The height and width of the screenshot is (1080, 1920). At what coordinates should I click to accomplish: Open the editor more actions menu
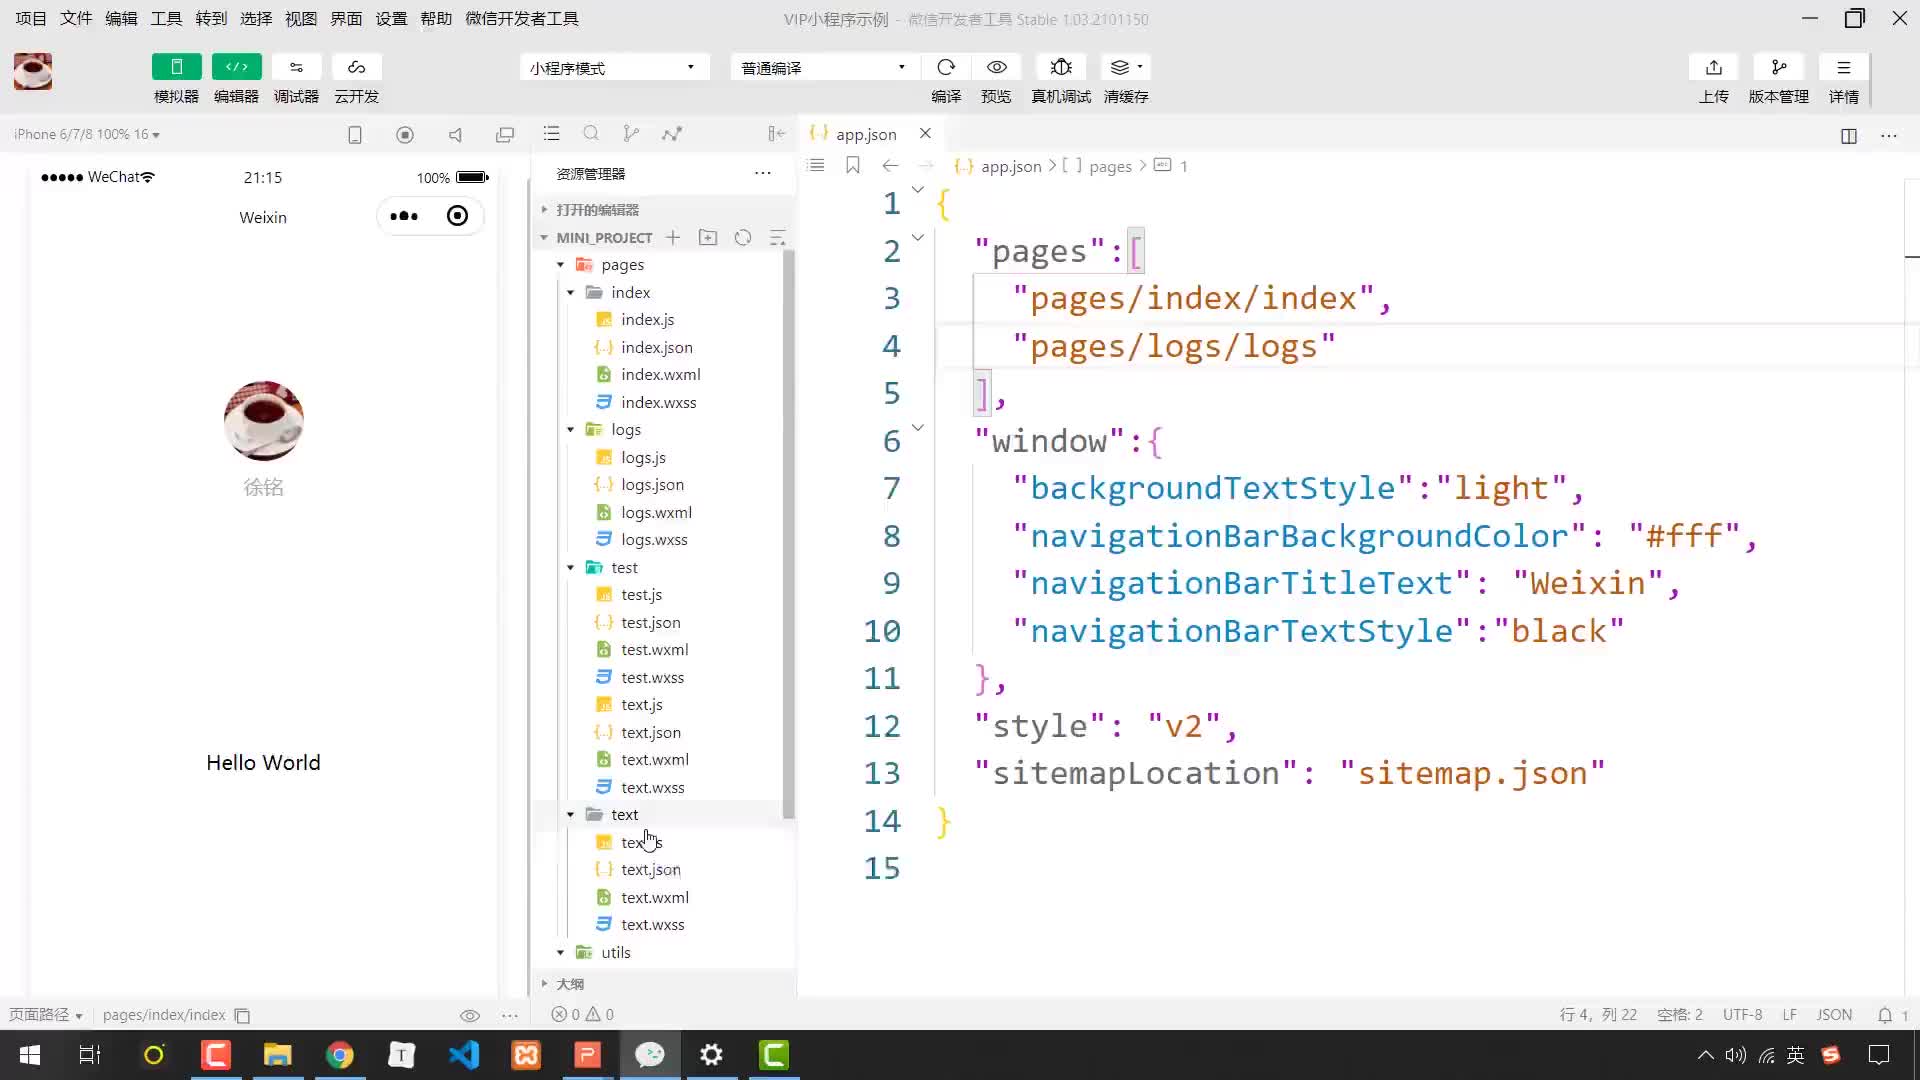tap(1889, 136)
